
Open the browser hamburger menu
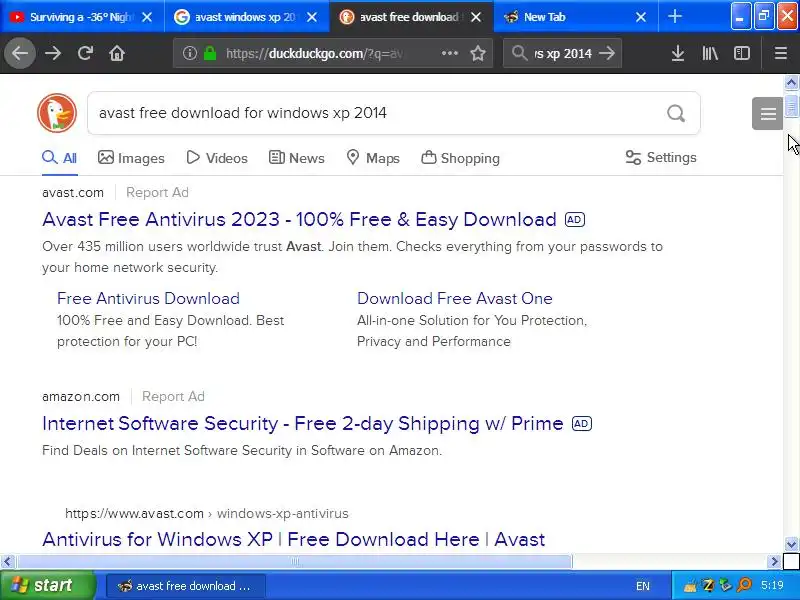(x=780, y=53)
